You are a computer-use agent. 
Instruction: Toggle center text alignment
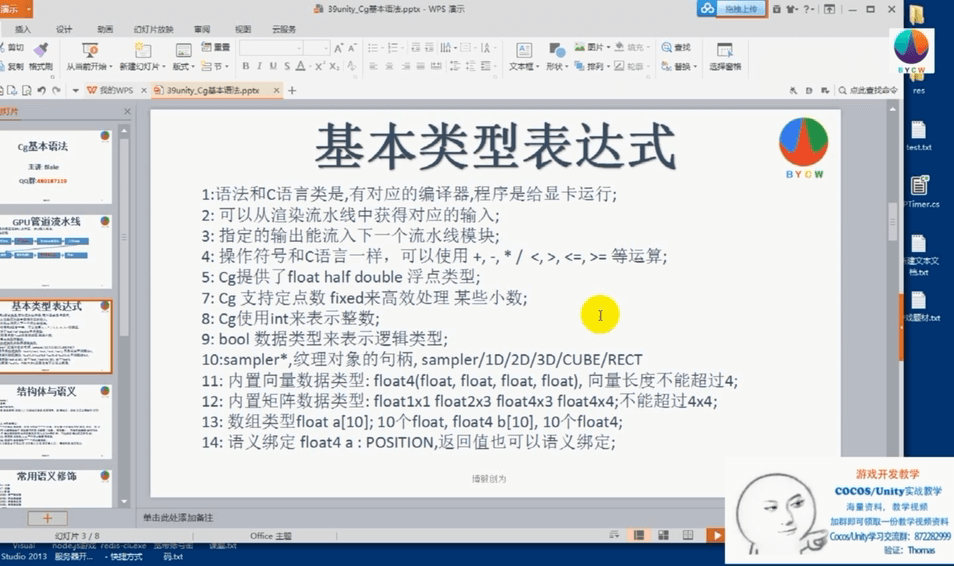pyautogui.click(x=389, y=66)
